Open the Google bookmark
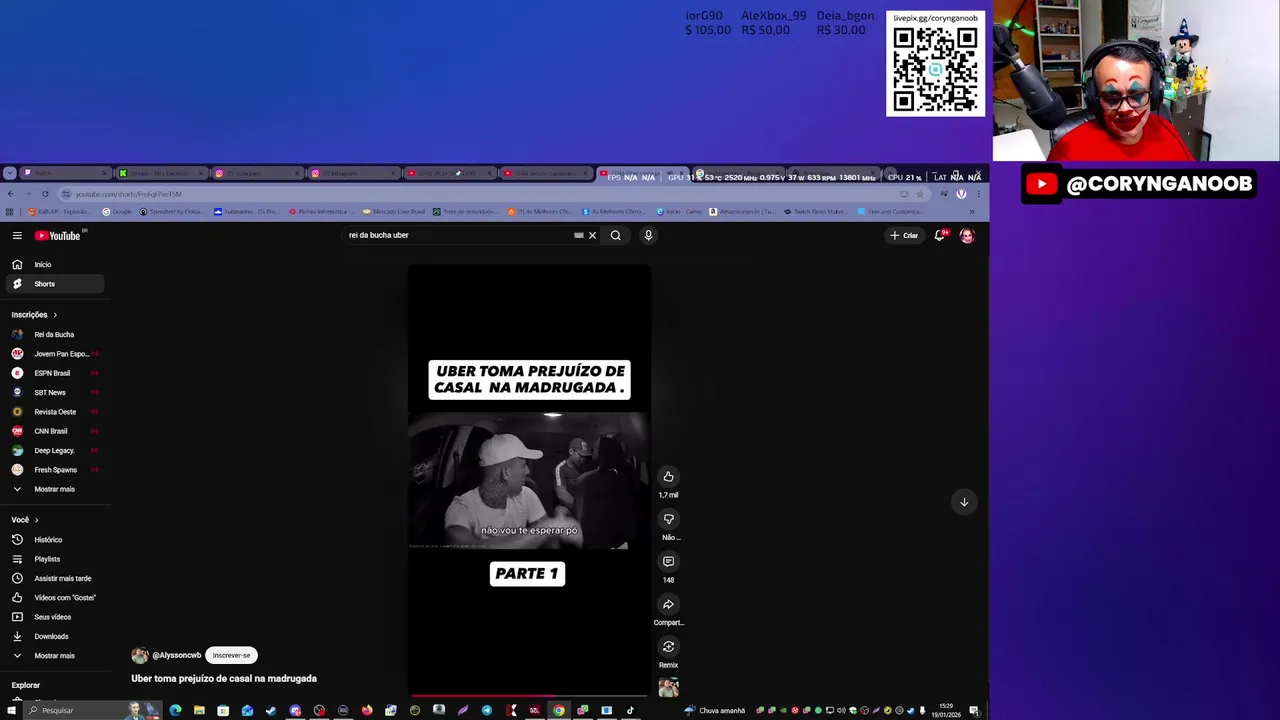This screenshot has height=720, width=1280. point(117,212)
